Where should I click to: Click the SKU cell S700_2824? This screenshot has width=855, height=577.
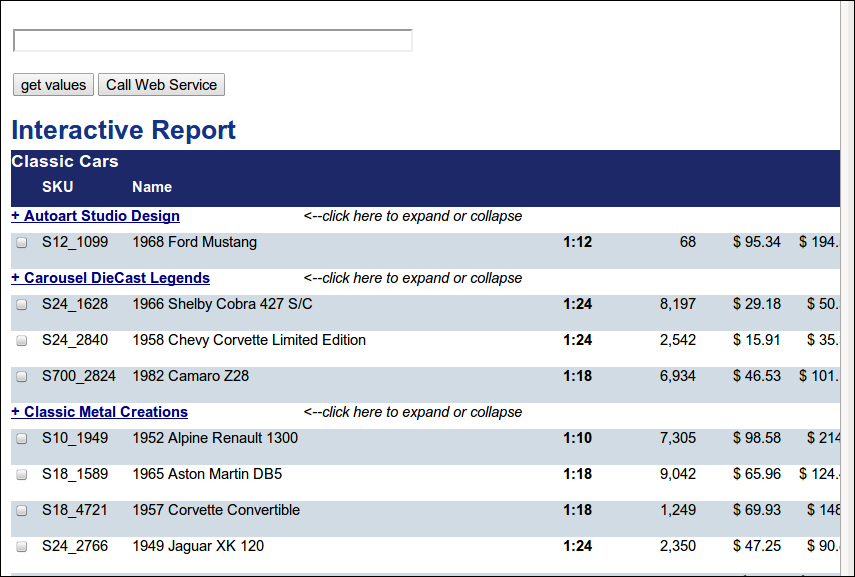[79, 376]
